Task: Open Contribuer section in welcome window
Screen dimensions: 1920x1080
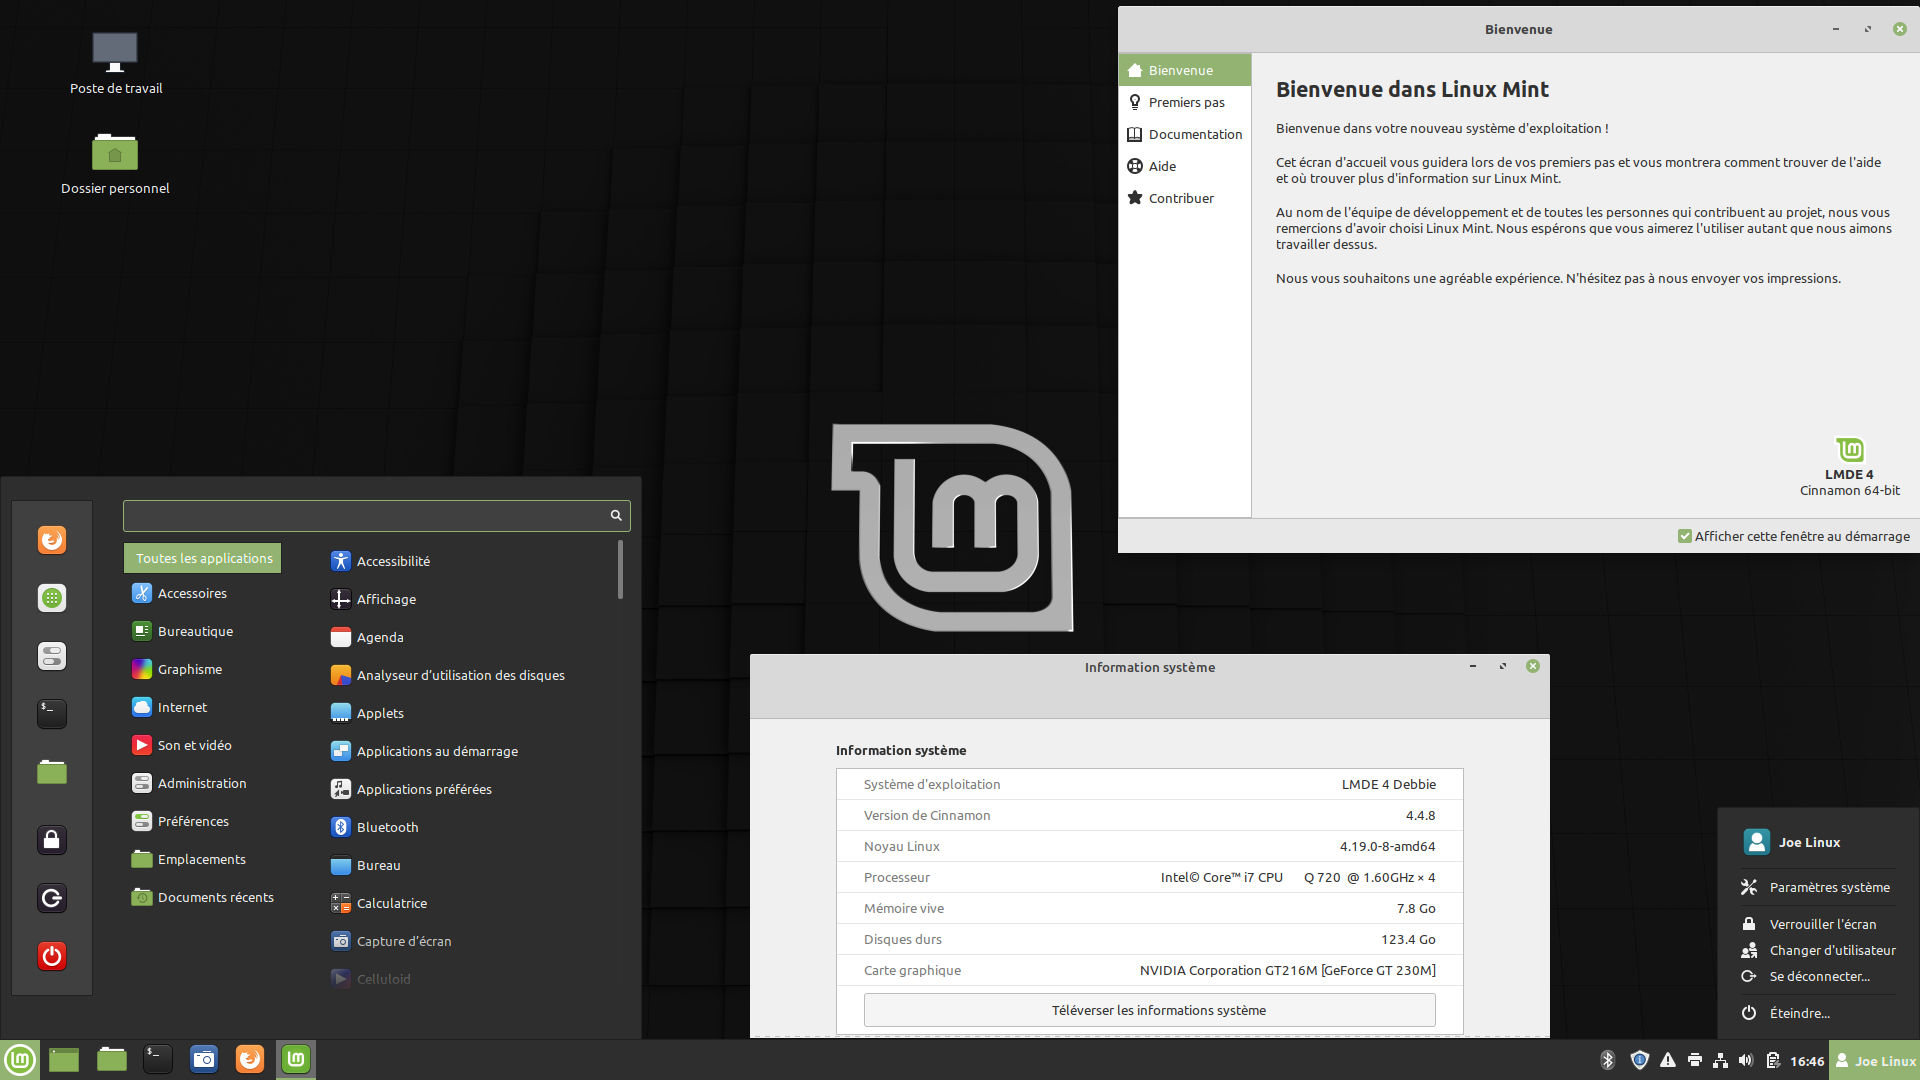Action: click(1185, 198)
